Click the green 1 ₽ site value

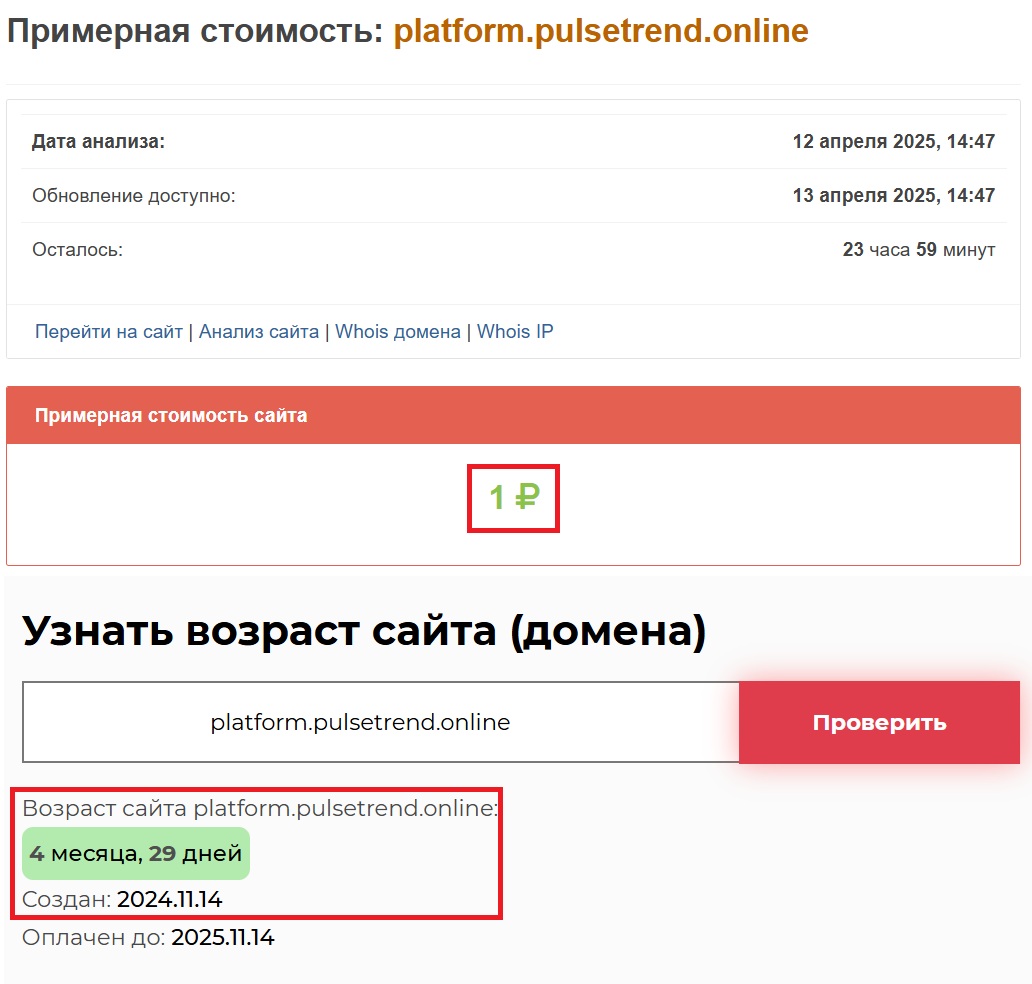tap(513, 497)
